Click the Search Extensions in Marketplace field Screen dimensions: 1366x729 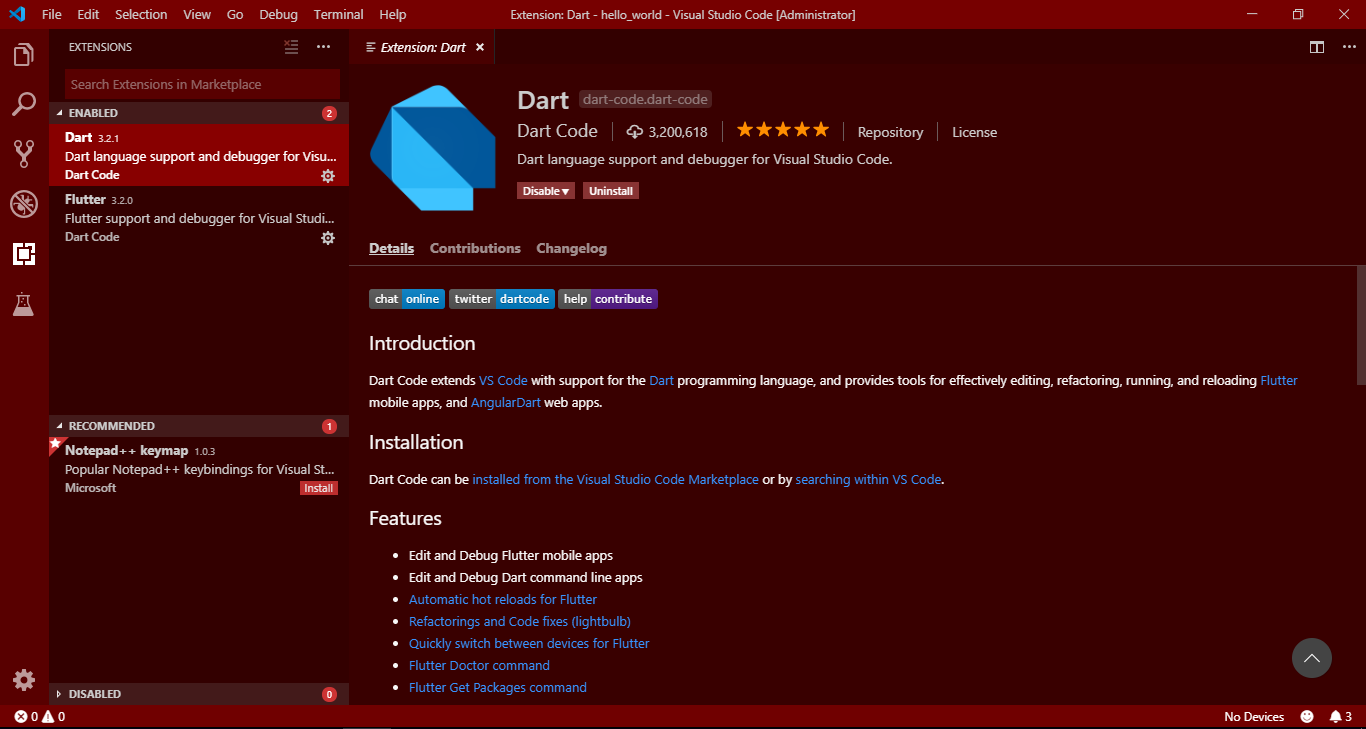(x=200, y=84)
